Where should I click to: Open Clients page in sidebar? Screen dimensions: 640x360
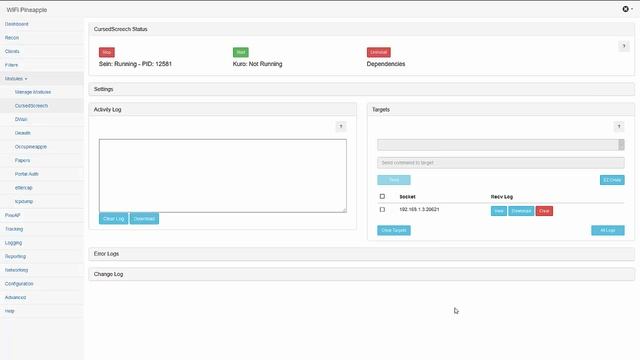(12, 51)
